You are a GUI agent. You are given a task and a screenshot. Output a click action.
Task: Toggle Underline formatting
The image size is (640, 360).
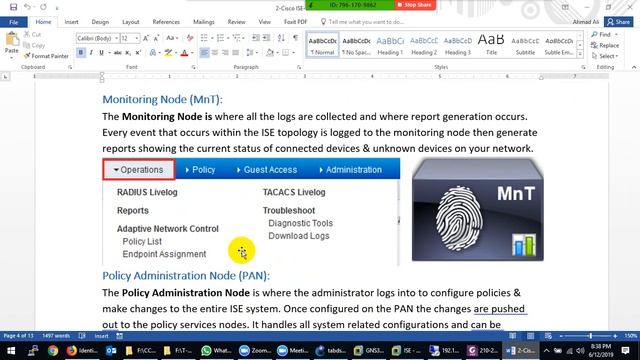[101, 53]
